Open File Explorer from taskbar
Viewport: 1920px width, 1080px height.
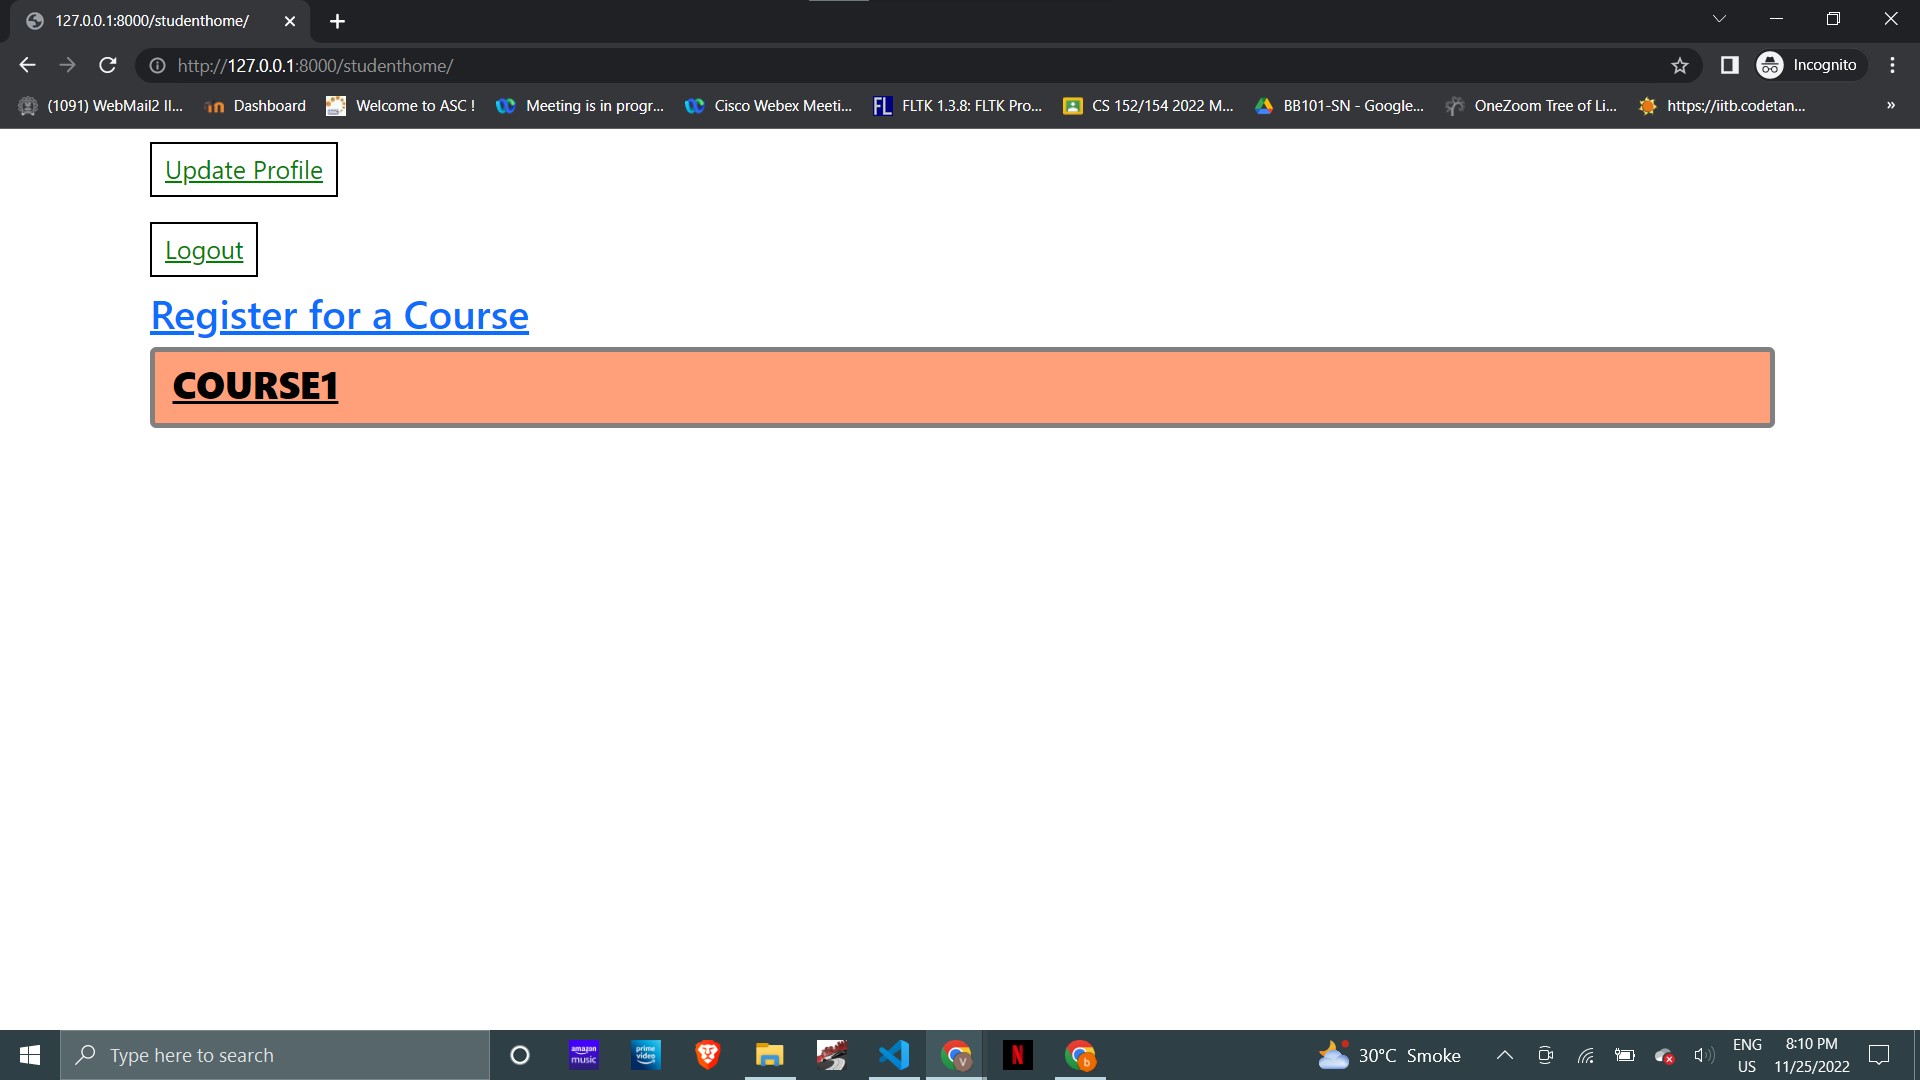tap(769, 1055)
